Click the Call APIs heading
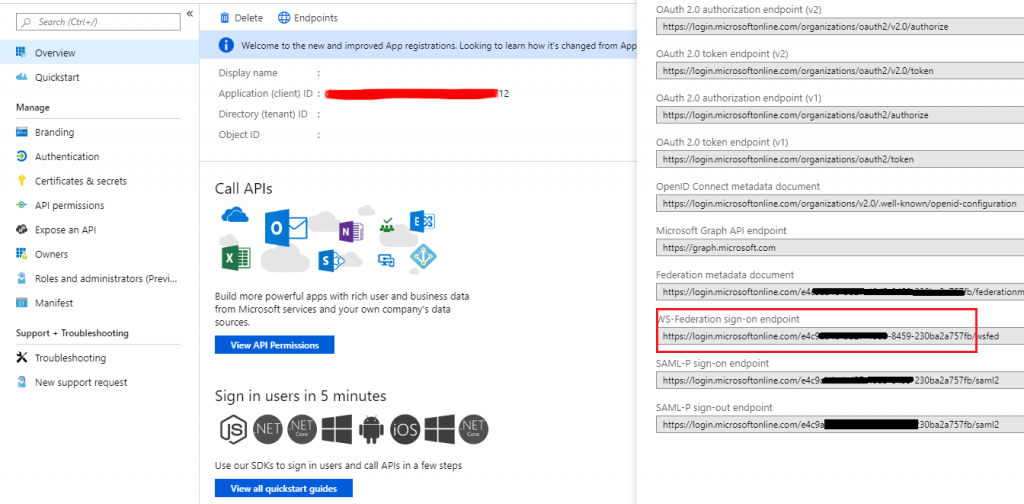The image size is (1024, 504). 244,189
